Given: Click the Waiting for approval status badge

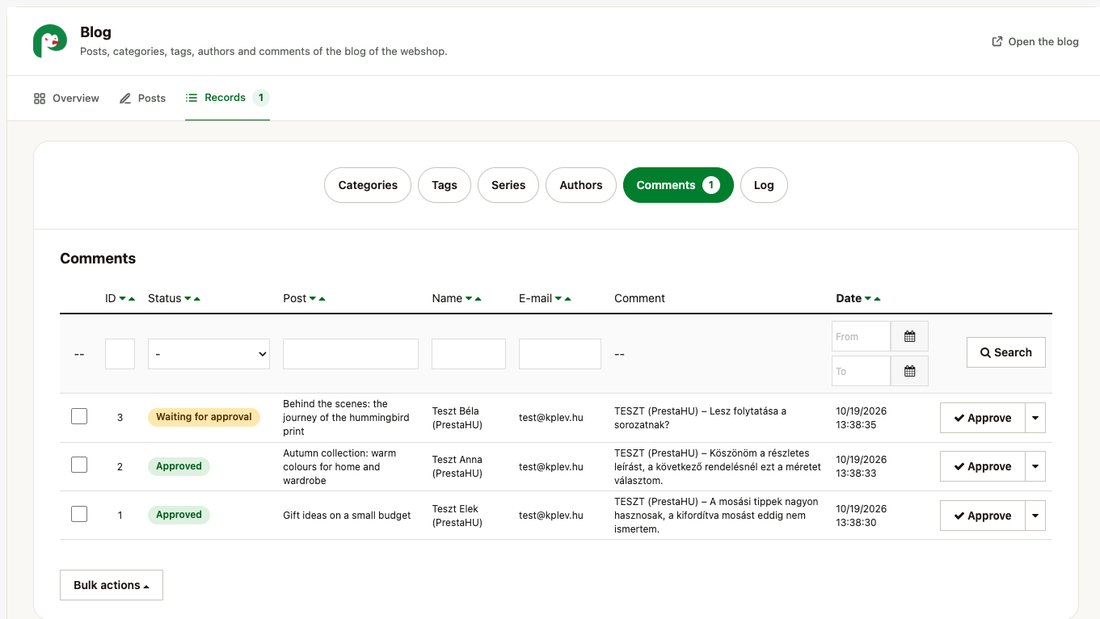Looking at the screenshot, I should 203,417.
